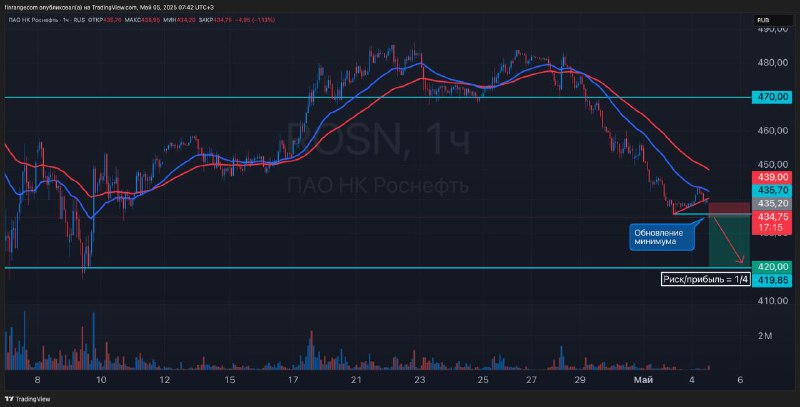Image resolution: width=800 pixels, height=407 pixels.
Task: Click the 435,70 cyan price label
Action: click(771, 190)
